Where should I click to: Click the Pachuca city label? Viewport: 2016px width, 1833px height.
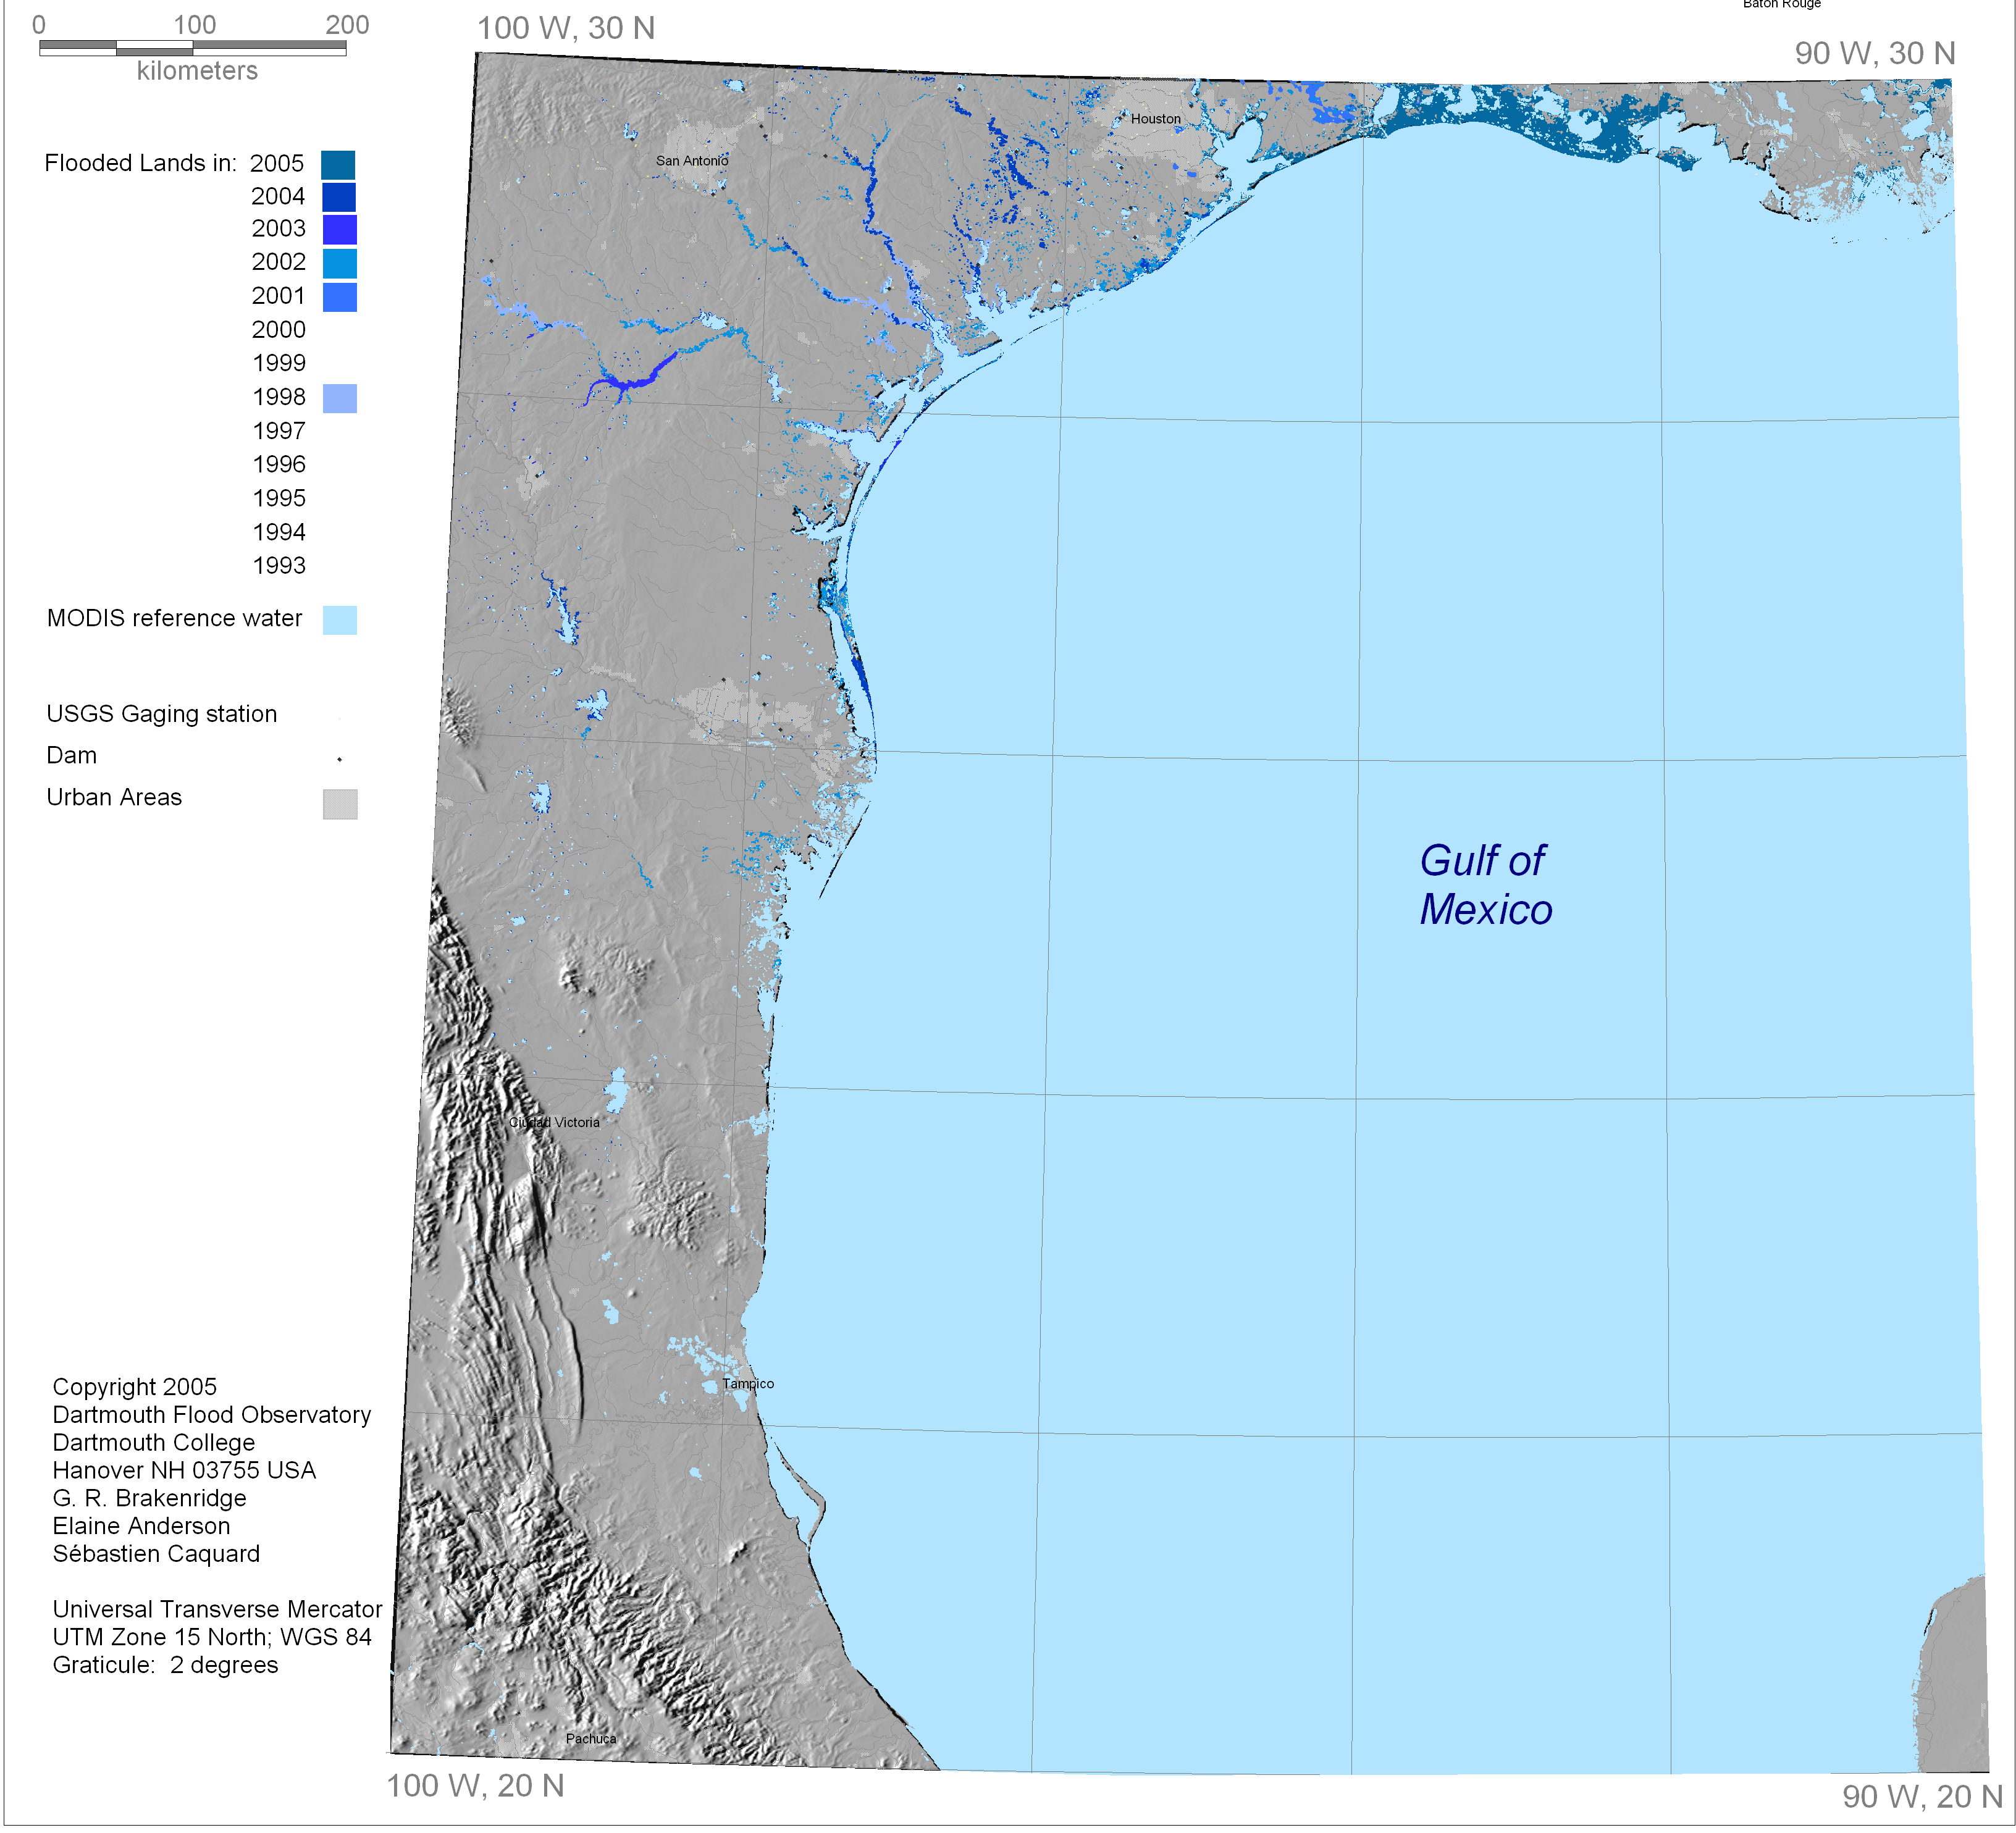(x=591, y=1739)
